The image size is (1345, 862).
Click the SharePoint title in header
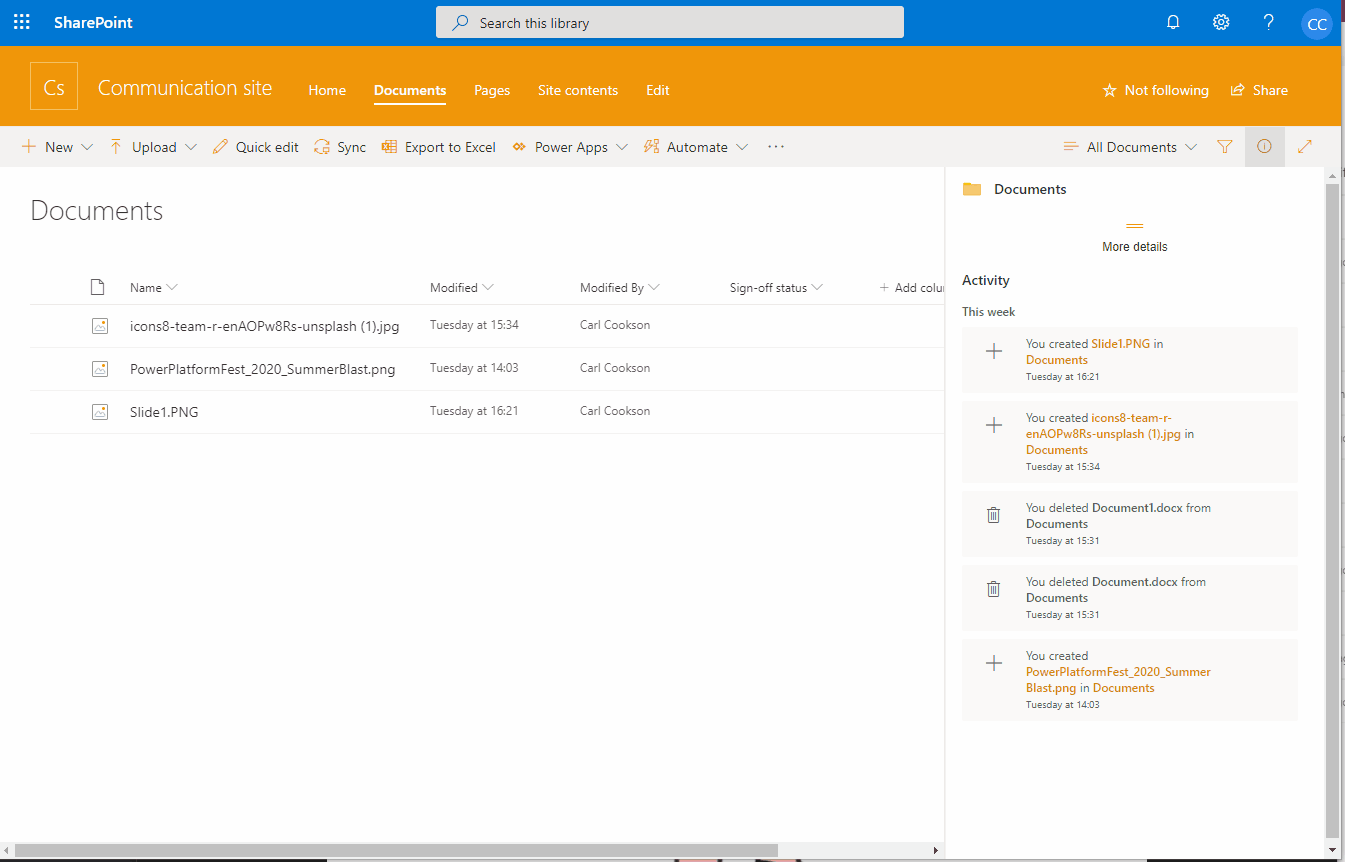pos(93,22)
